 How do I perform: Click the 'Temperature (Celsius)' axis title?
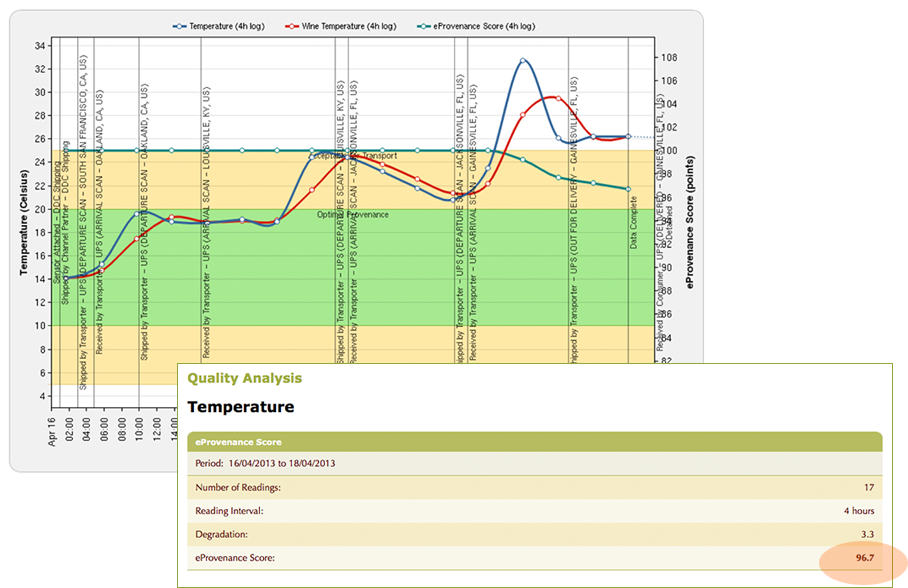pos(24,222)
